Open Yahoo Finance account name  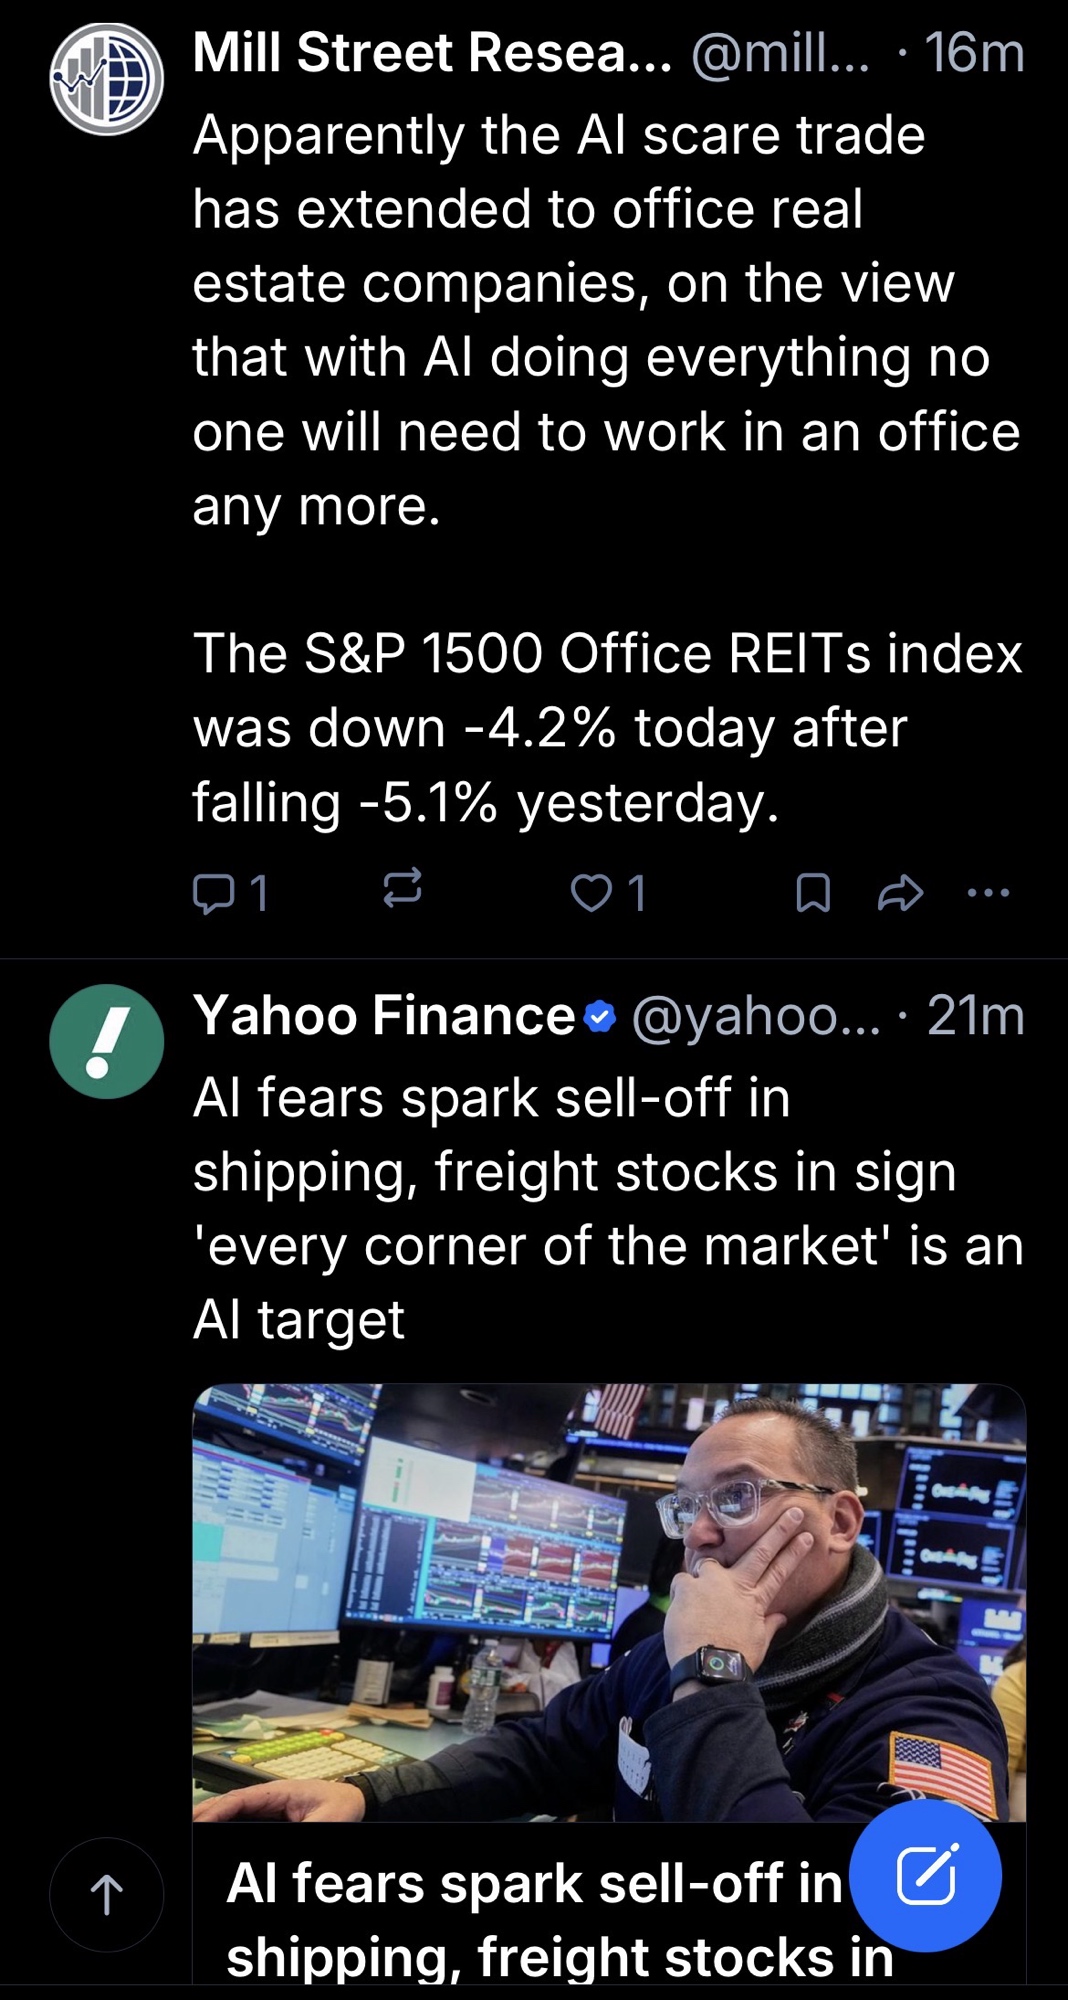(x=385, y=1016)
